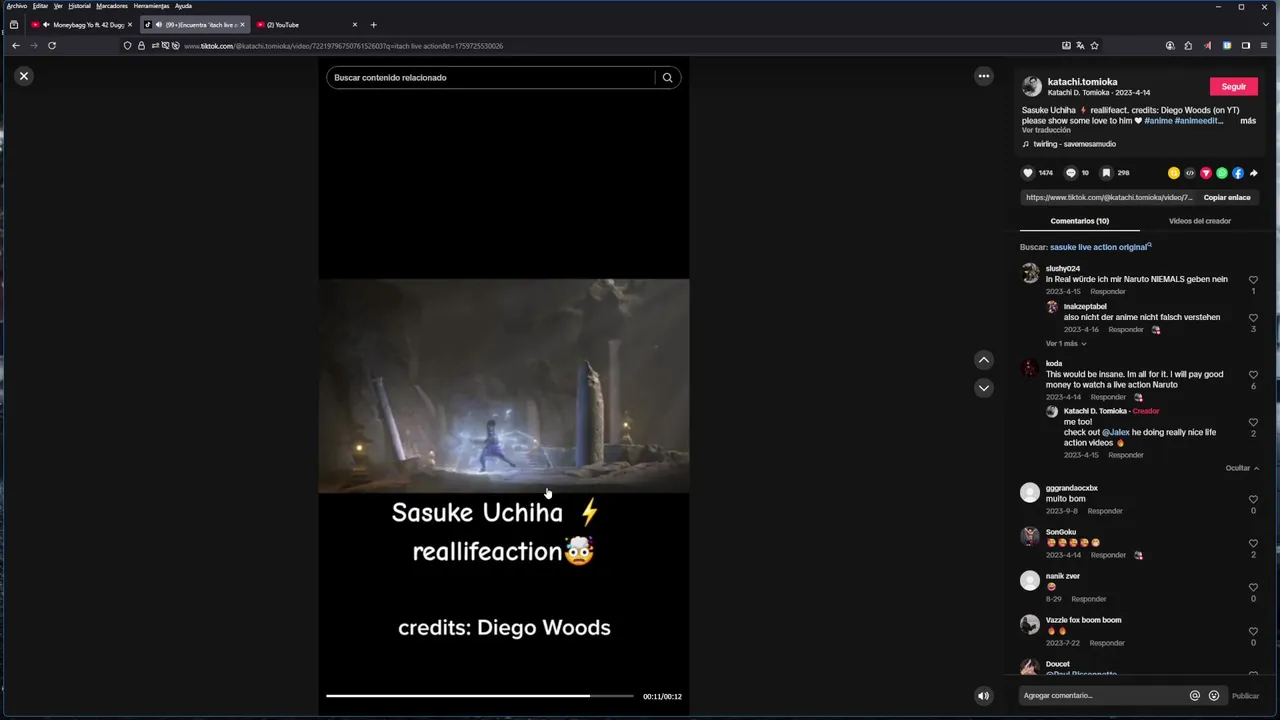Like the reply by Inakzeptabel
This screenshot has width=1280, height=720.
tap(1253, 318)
